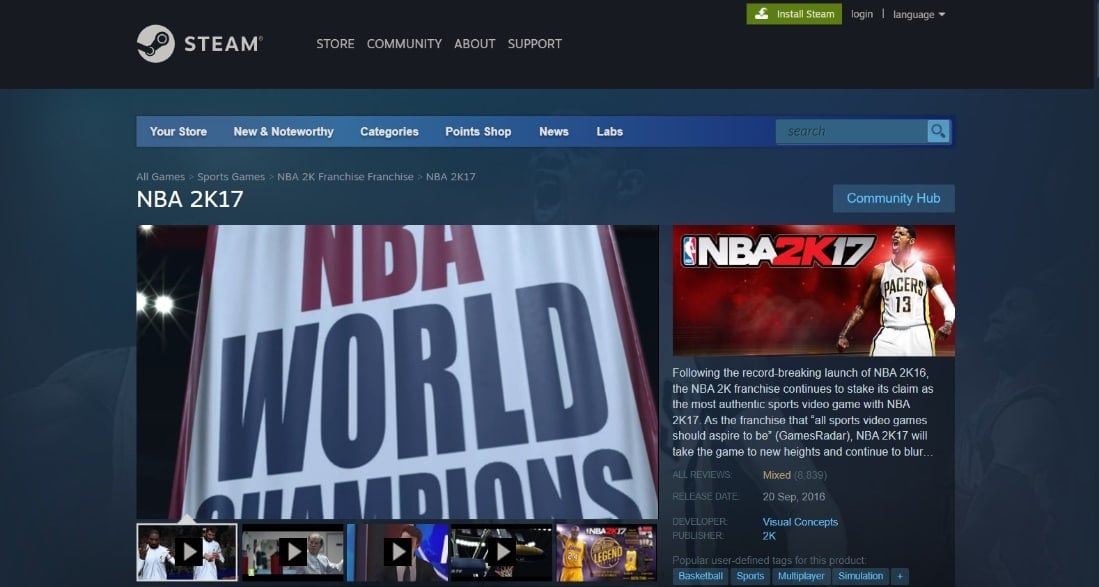
Task: Click the login link
Action: 861,13
